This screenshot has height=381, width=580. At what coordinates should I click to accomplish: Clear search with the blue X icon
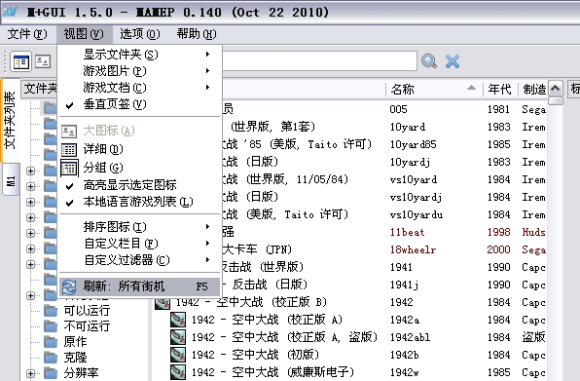[452, 61]
